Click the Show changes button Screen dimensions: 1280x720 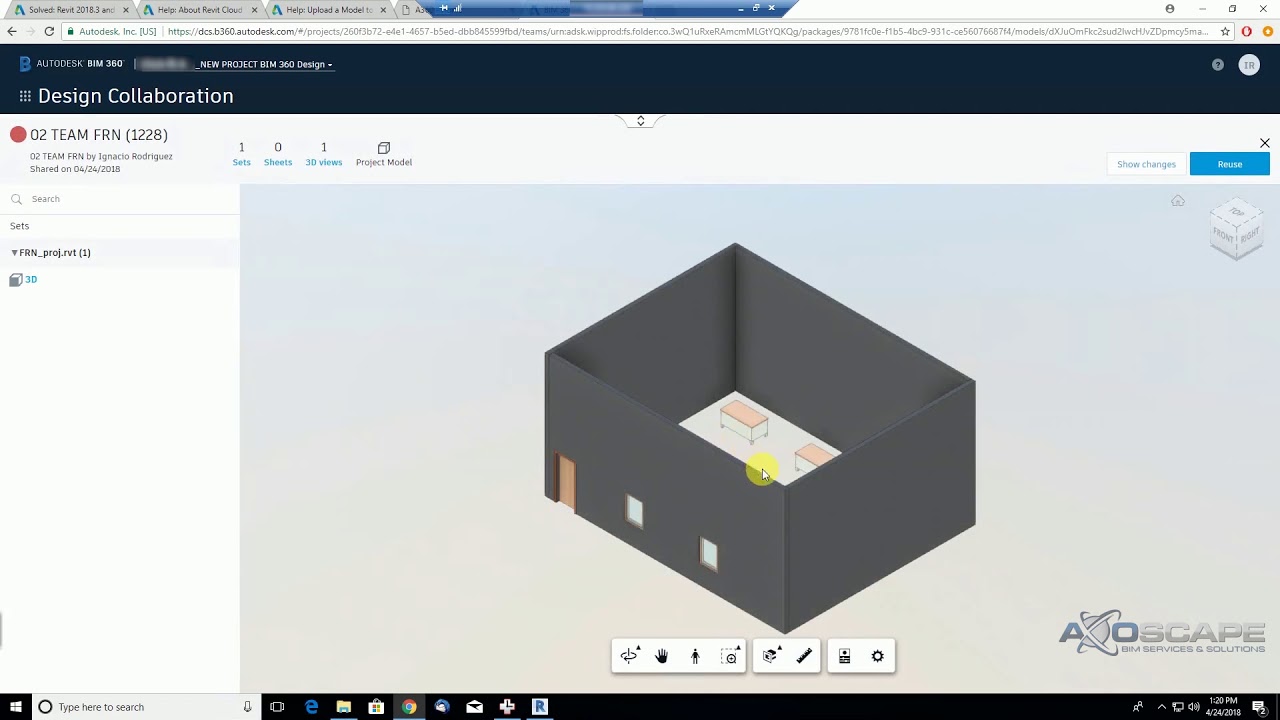tap(1146, 164)
